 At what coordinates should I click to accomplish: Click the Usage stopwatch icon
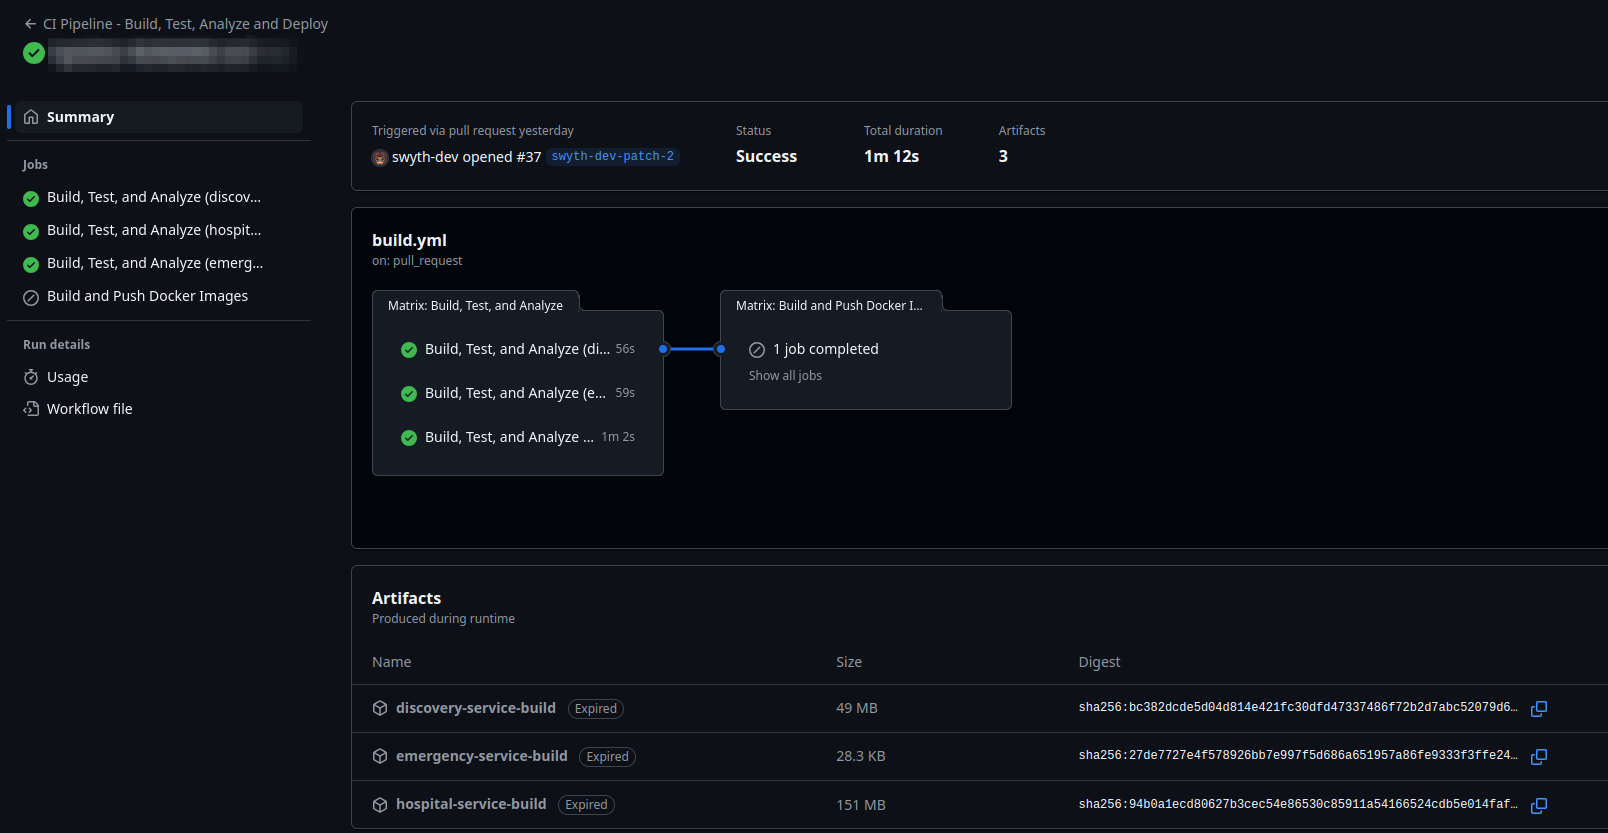(x=31, y=377)
